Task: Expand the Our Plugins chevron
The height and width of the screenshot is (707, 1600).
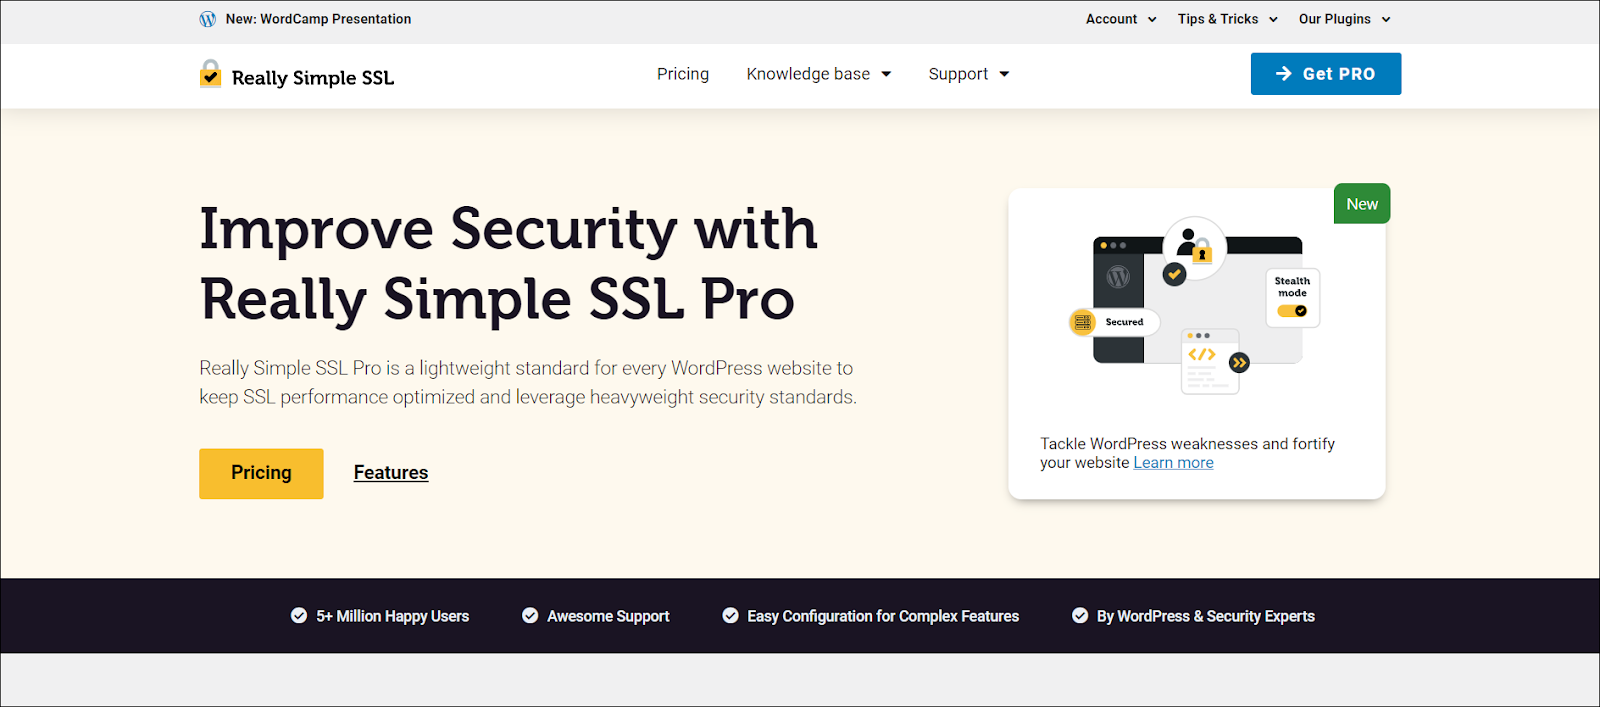Action: click(x=1386, y=19)
